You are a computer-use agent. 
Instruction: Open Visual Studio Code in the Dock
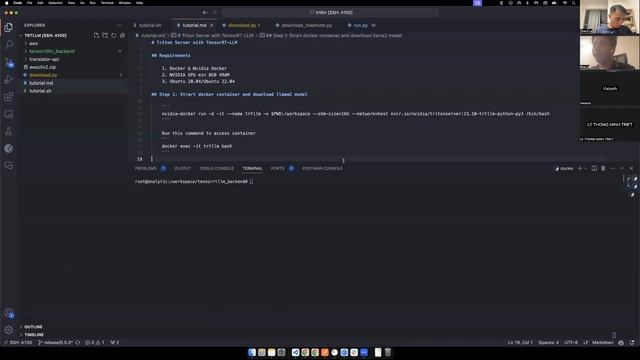[x=295, y=352]
